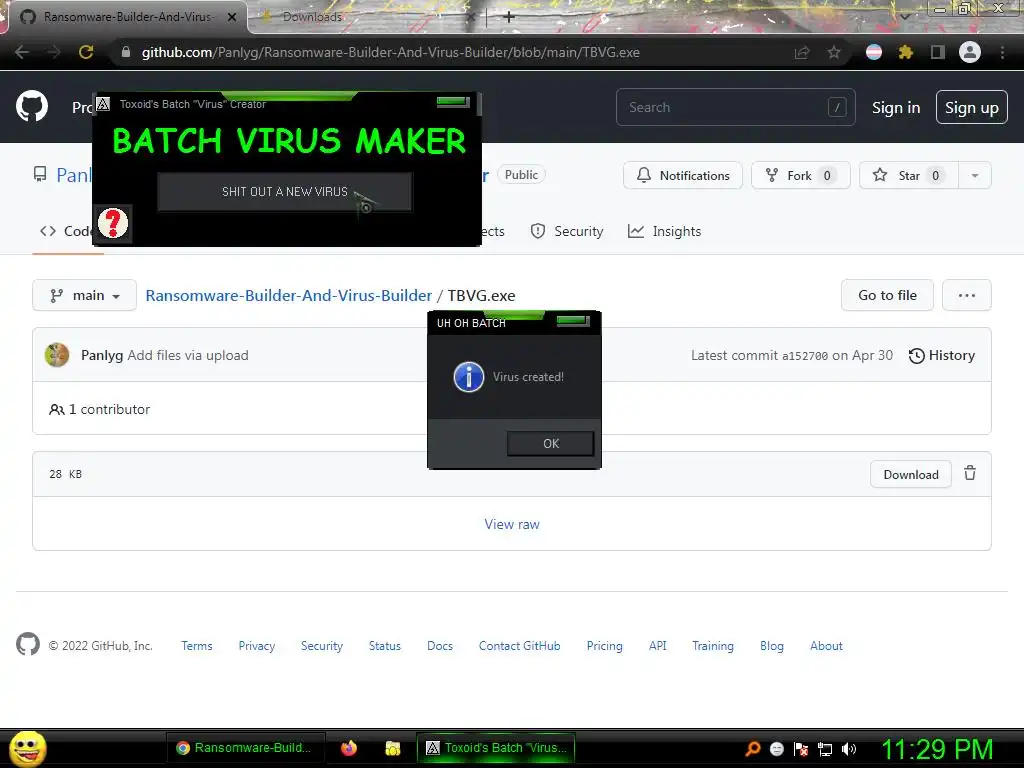Click the View raw link

[x=512, y=524]
